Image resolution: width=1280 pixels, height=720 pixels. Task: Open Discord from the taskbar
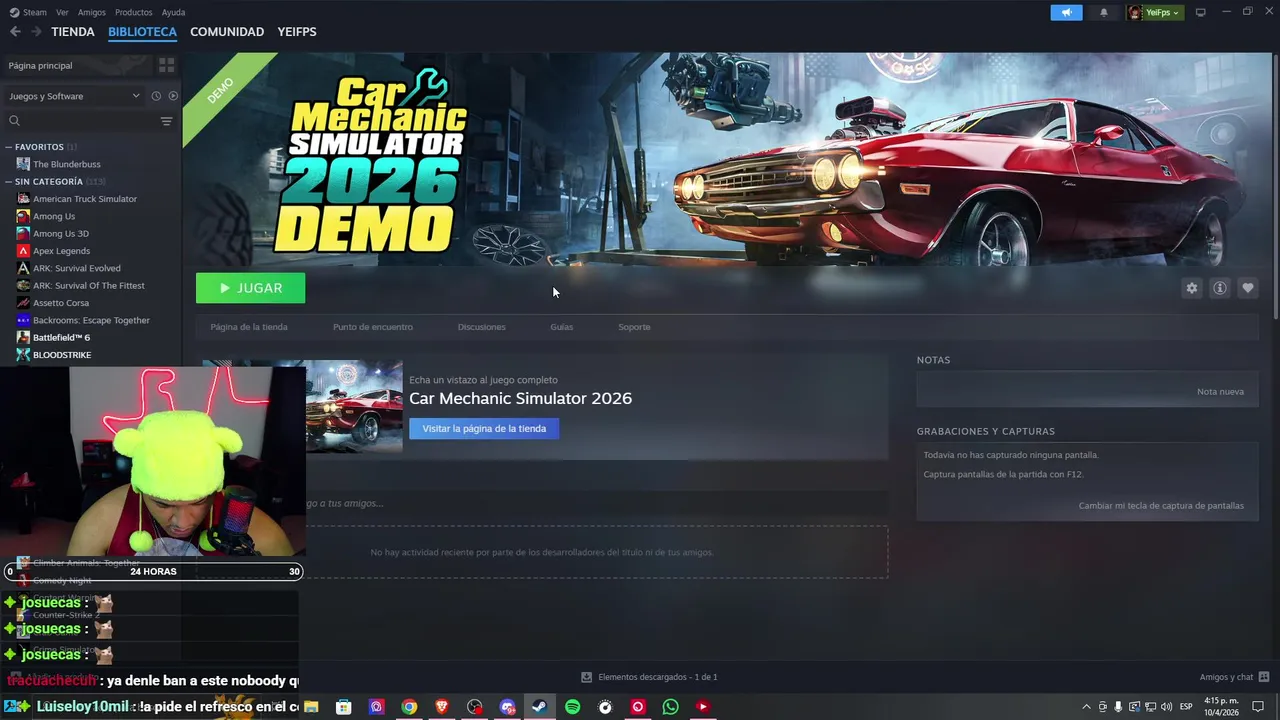coord(507,707)
